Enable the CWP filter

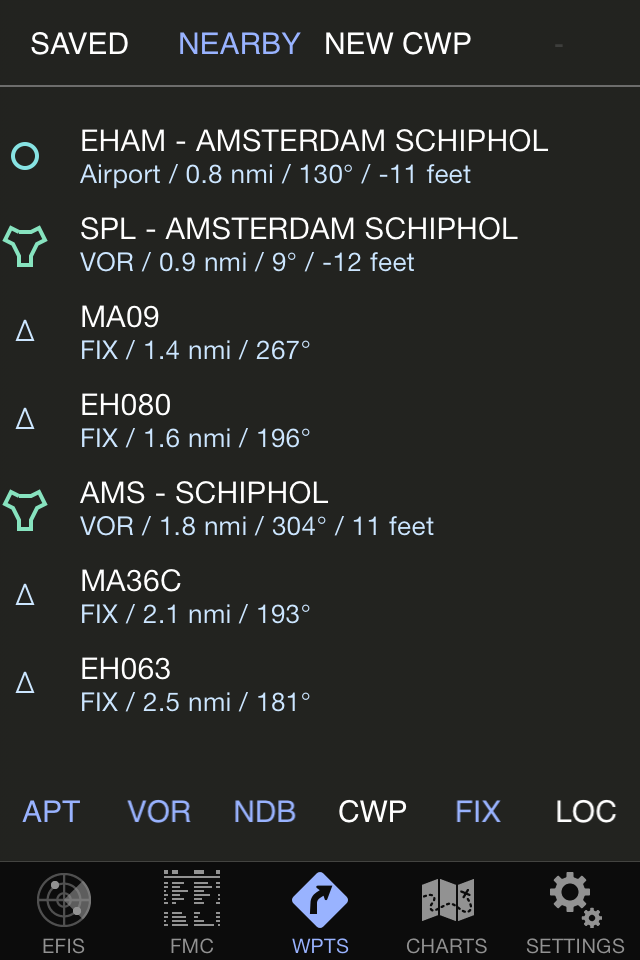pyautogui.click(x=372, y=811)
